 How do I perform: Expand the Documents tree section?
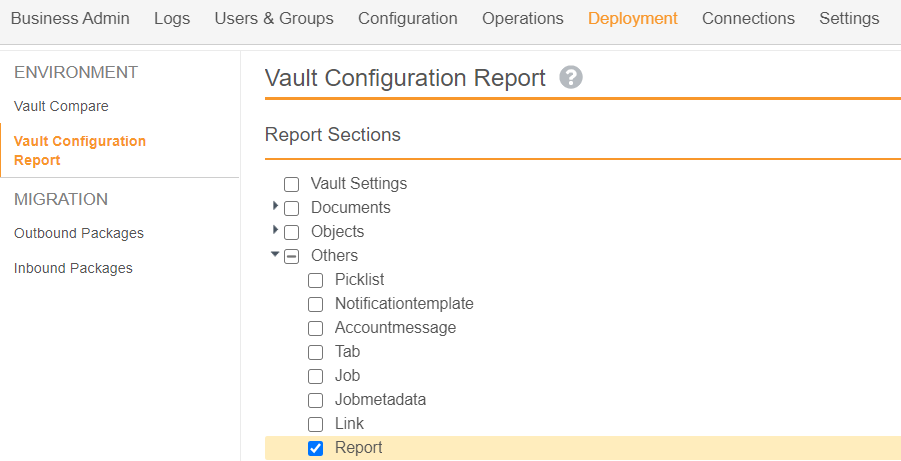click(x=275, y=206)
